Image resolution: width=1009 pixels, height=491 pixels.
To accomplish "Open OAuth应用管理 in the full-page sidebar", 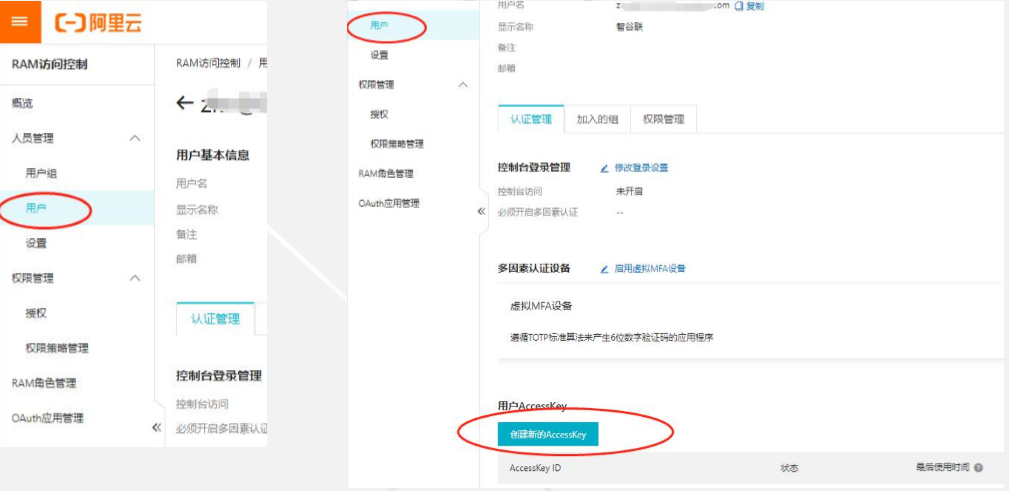I will [389, 203].
